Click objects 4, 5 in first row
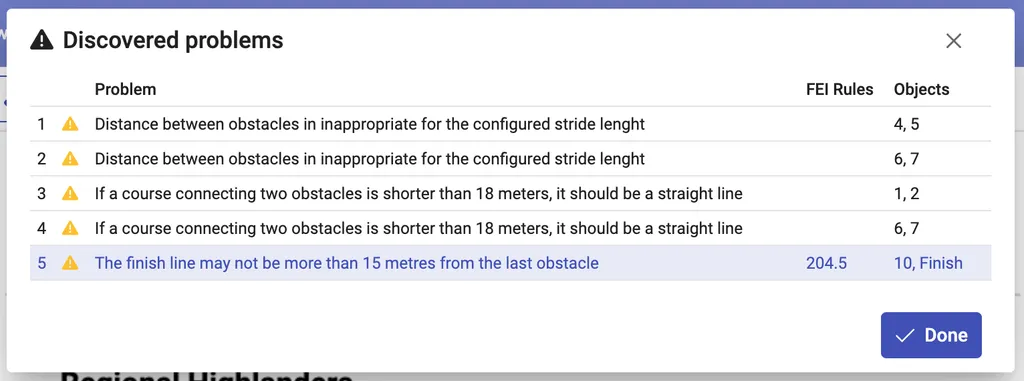1024x381 pixels. [906, 124]
